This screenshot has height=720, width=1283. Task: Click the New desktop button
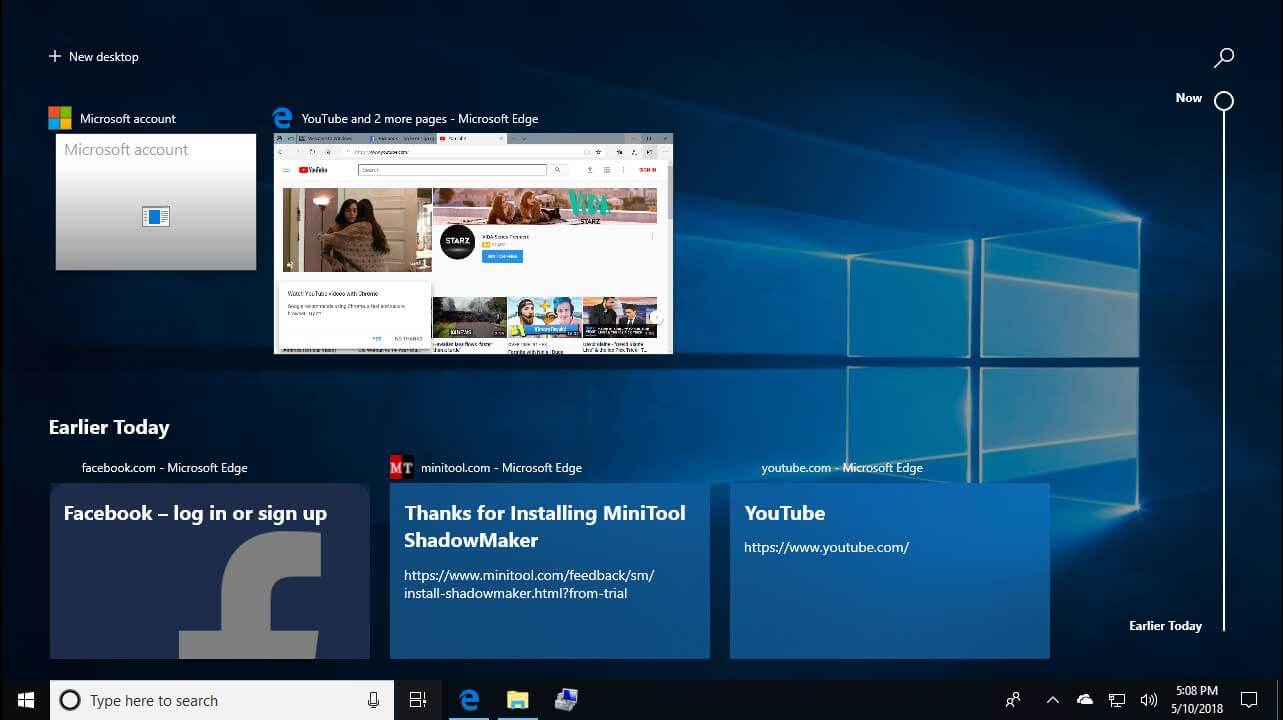tap(94, 57)
